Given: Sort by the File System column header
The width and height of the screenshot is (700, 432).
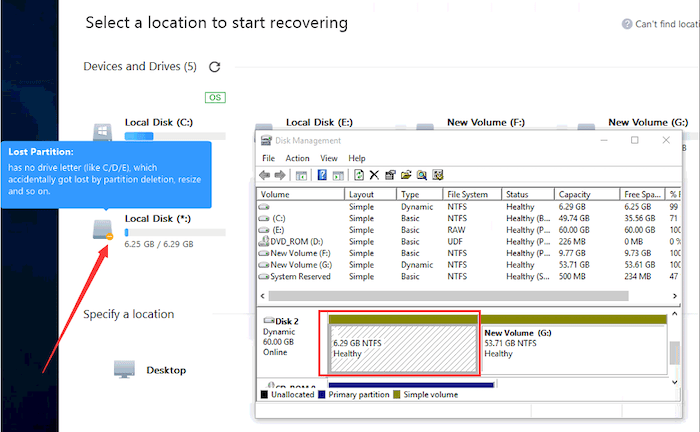Looking at the screenshot, I should point(471,194).
